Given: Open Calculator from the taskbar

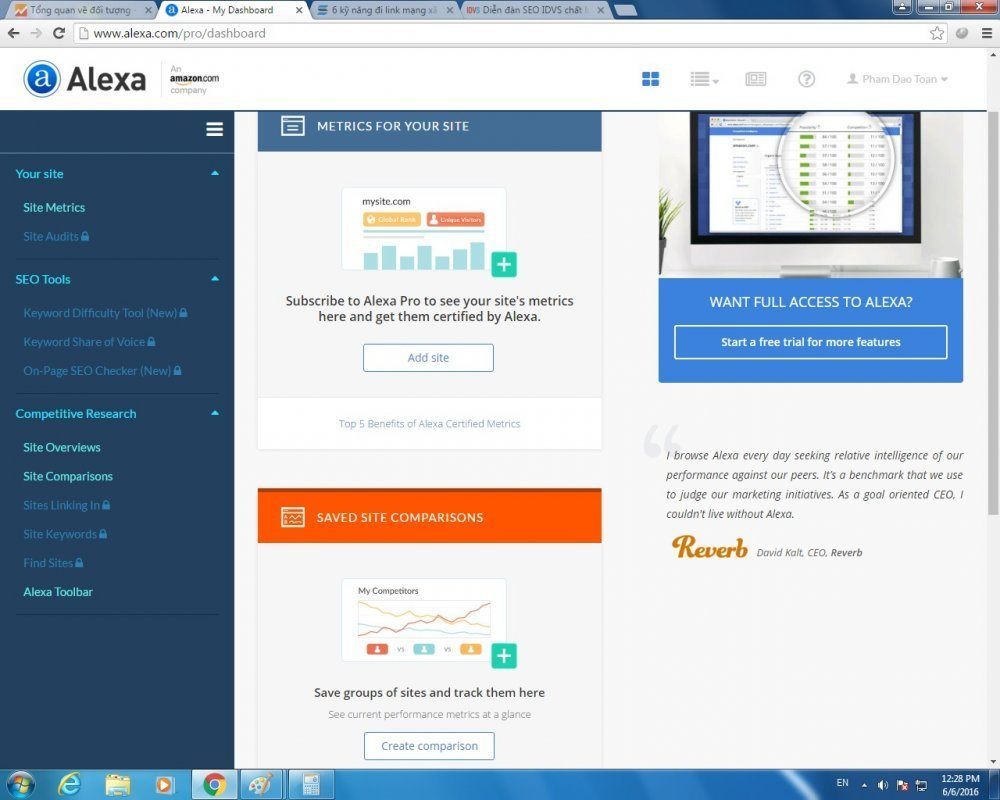Looking at the screenshot, I should [x=311, y=785].
